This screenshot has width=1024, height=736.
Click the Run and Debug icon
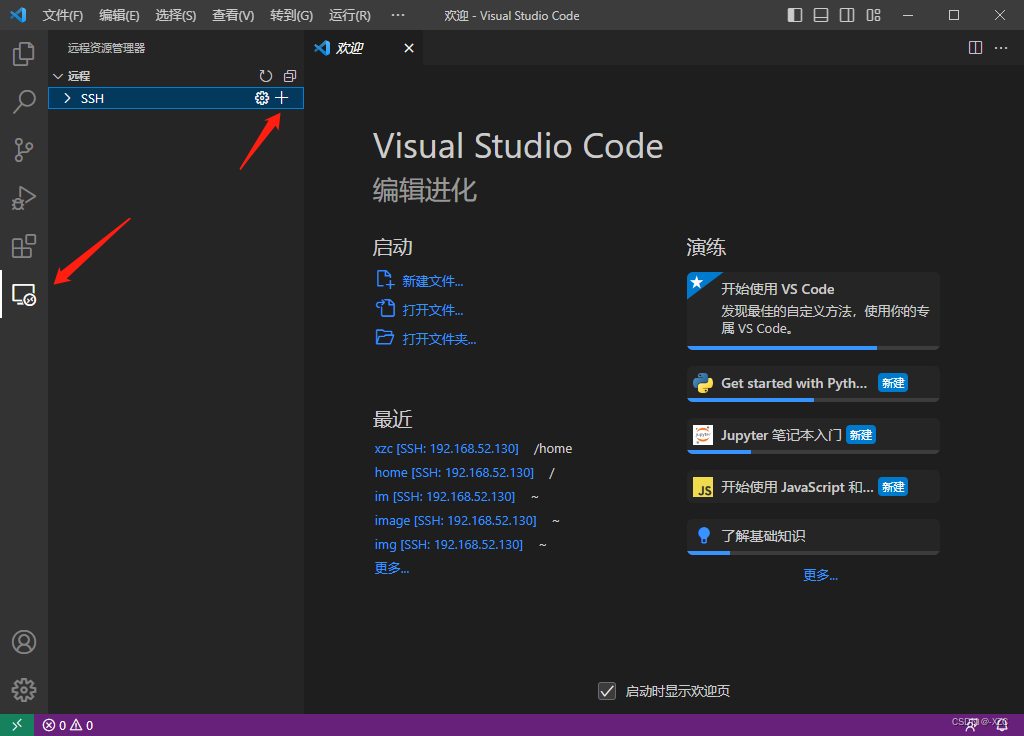[x=23, y=198]
